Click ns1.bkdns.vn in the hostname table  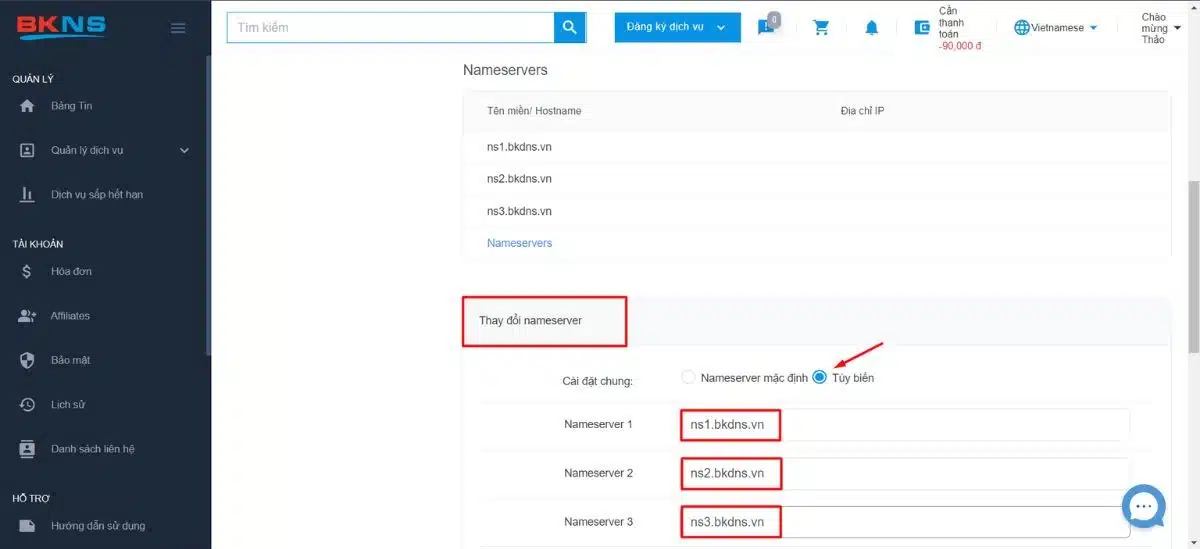[519, 147]
